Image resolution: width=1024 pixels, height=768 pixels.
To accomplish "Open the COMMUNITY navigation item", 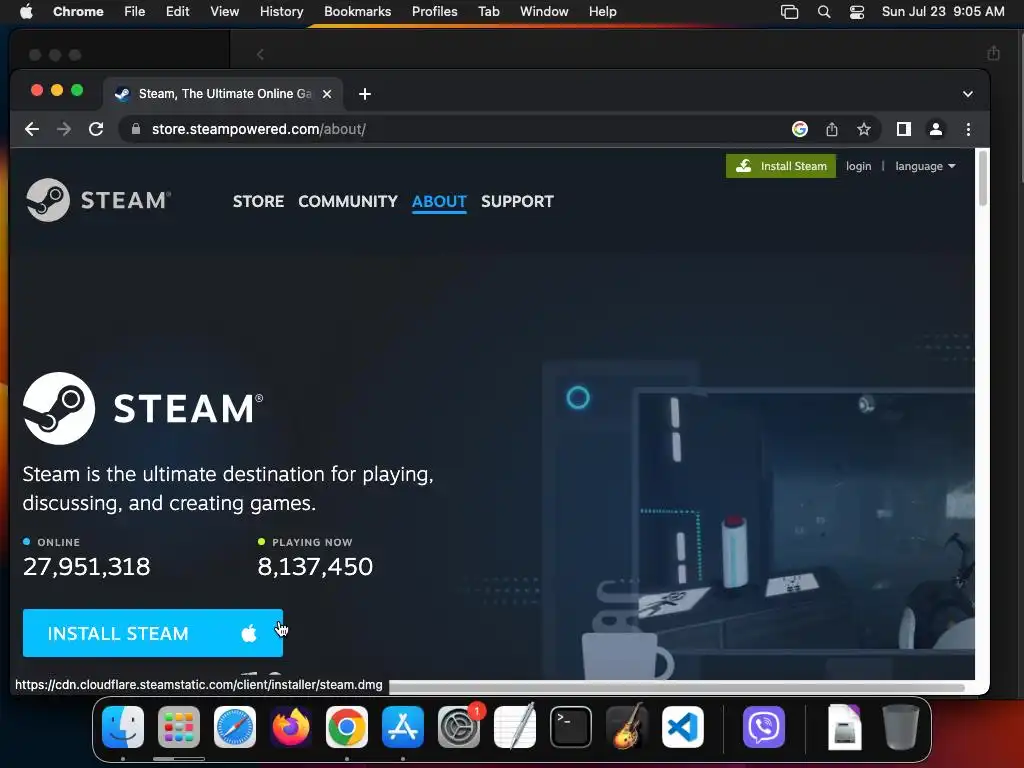I will coord(347,201).
